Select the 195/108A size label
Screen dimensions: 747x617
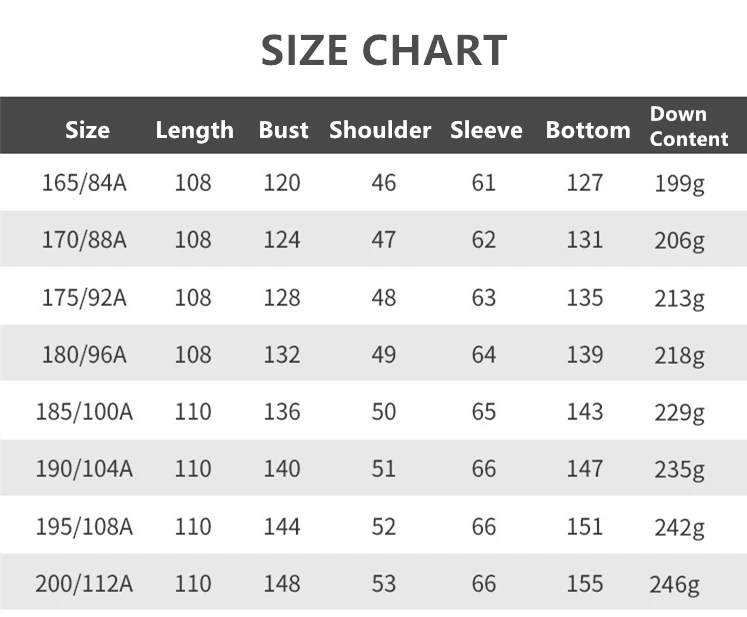tap(85, 526)
